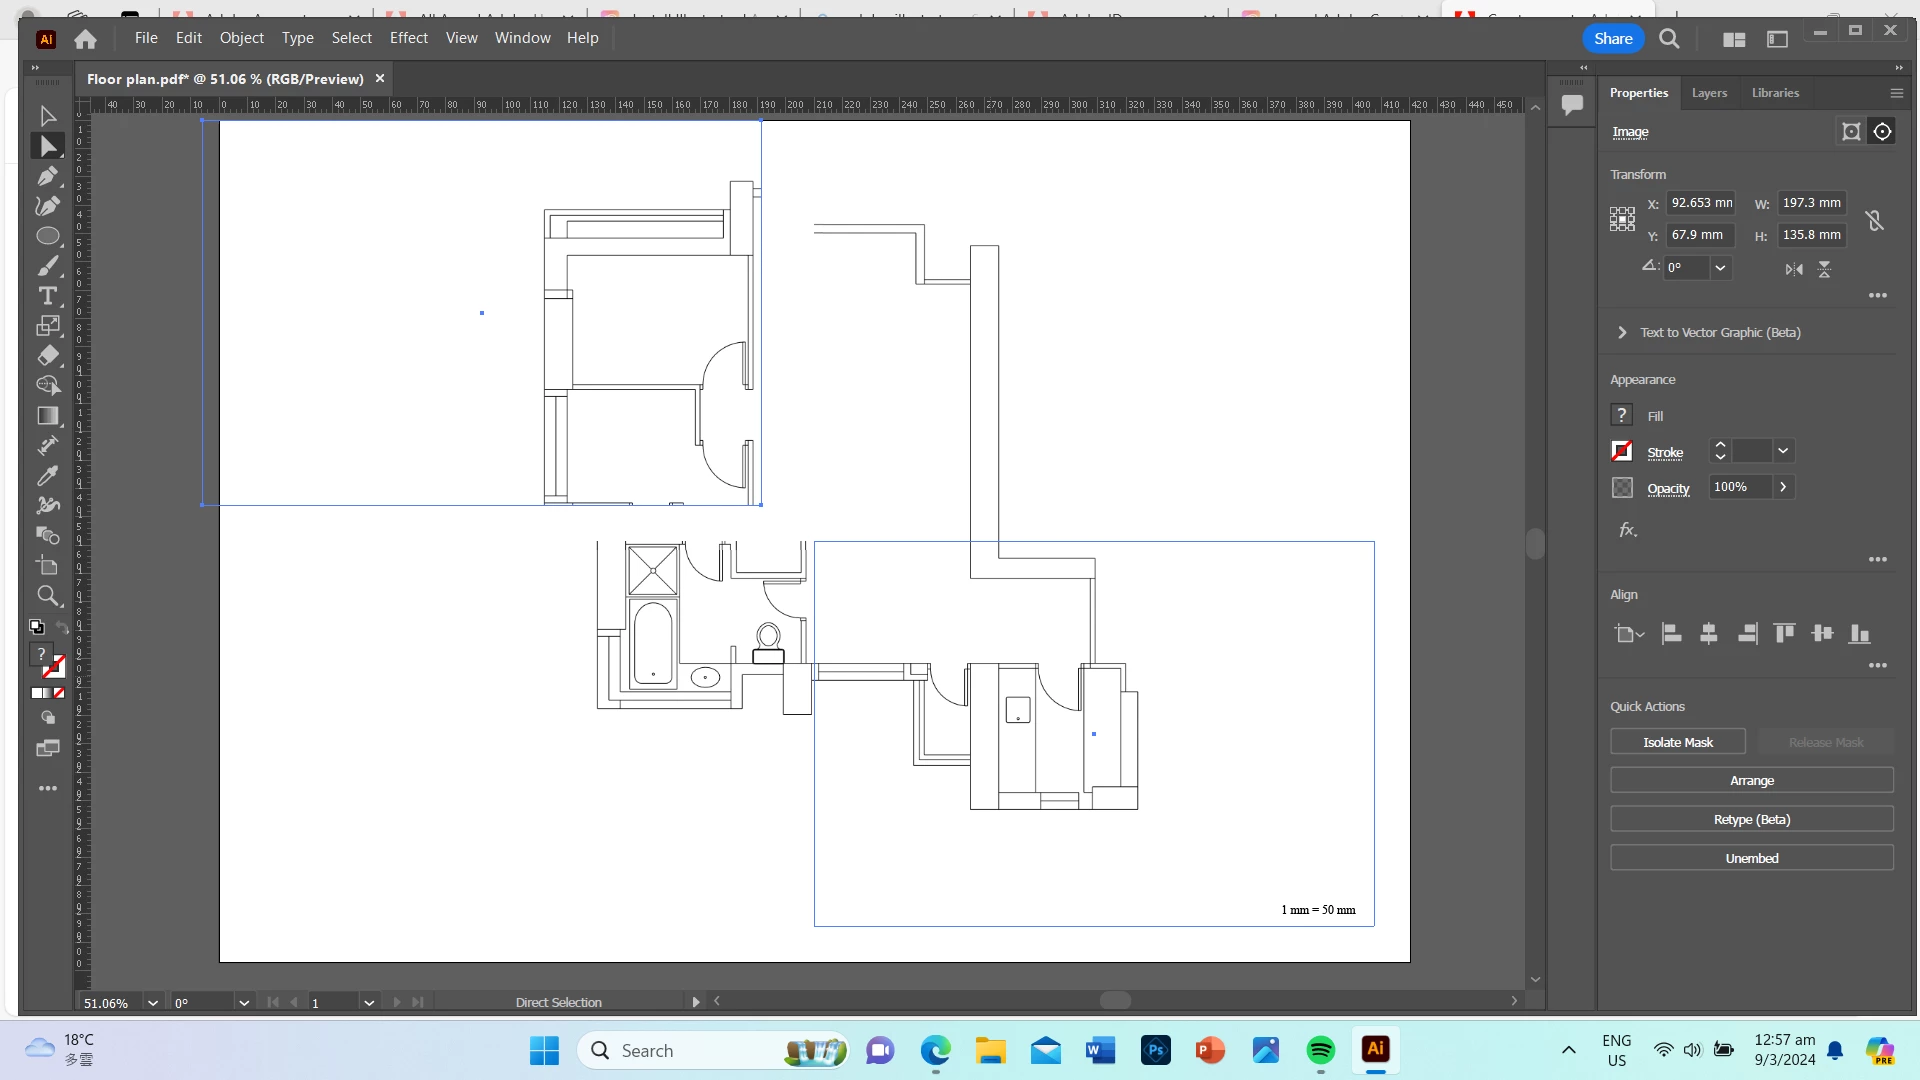
Task: Click the Unembed button
Action: pyautogui.click(x=1751, y=858)
